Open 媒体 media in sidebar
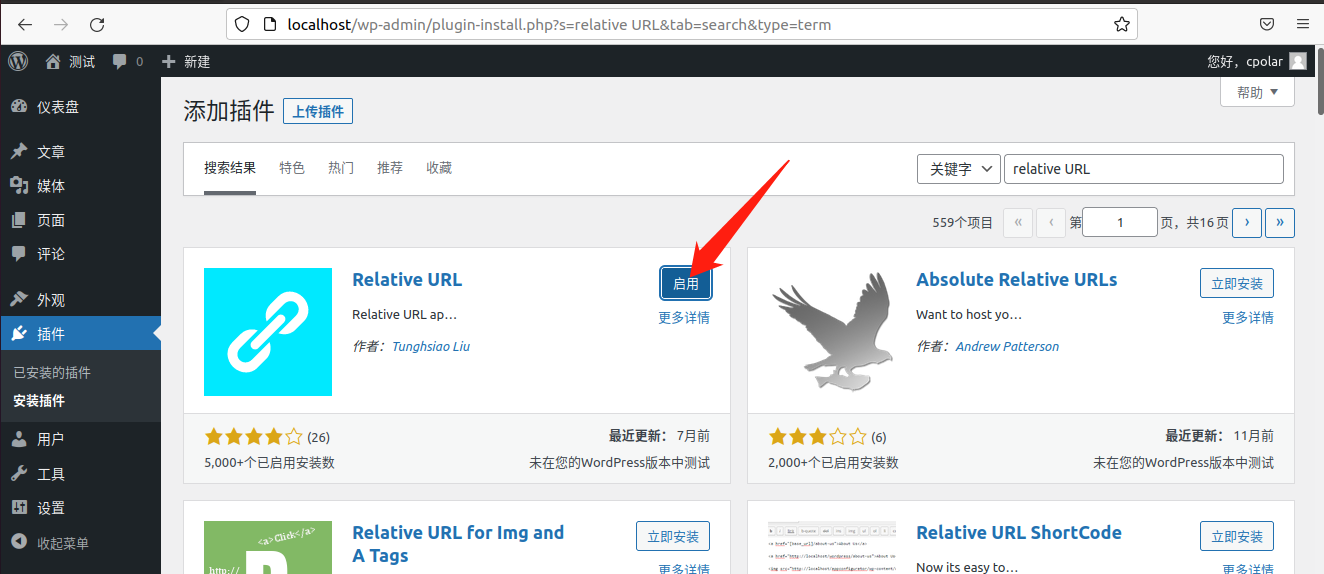 [x=80, y=186]
